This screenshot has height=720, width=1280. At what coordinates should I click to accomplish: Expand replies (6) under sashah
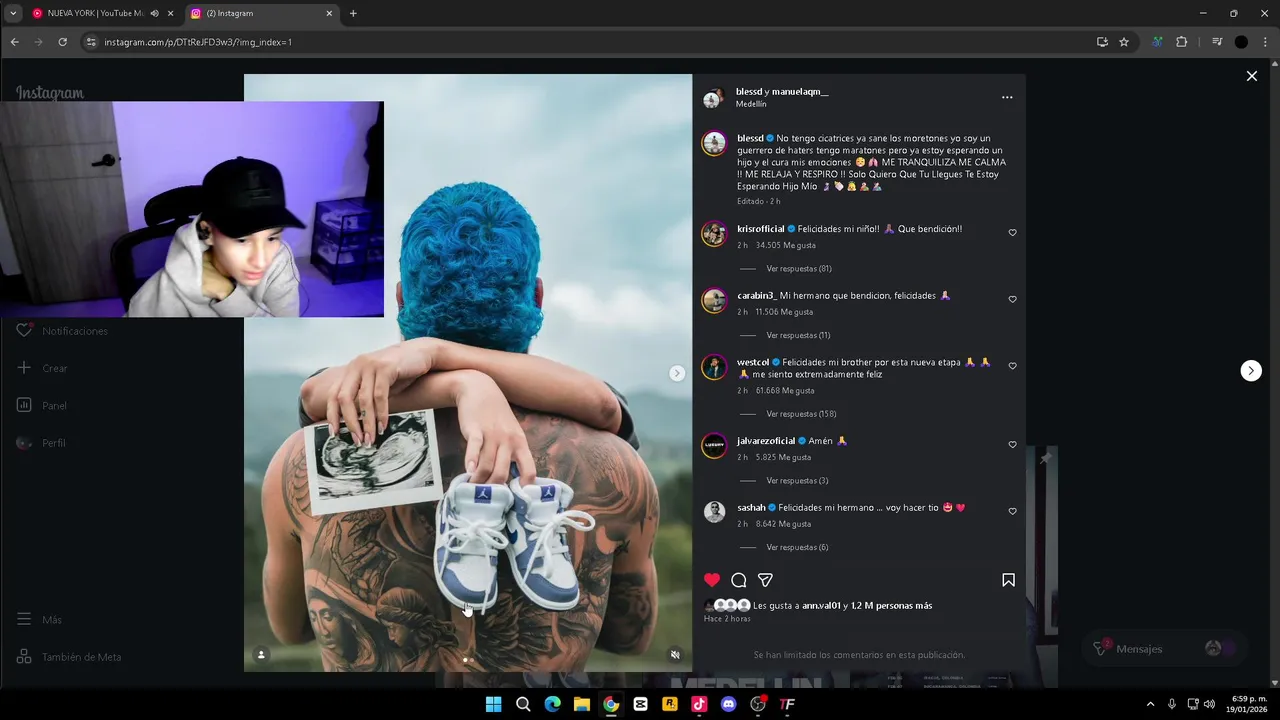[797, 548]
